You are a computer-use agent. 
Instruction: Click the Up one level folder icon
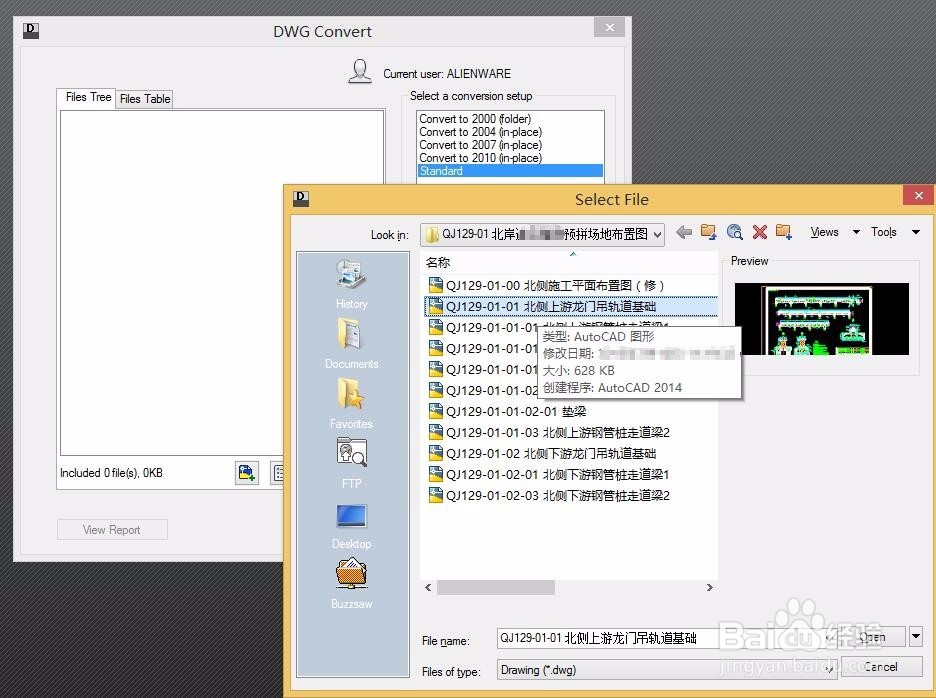pos(709,231)
